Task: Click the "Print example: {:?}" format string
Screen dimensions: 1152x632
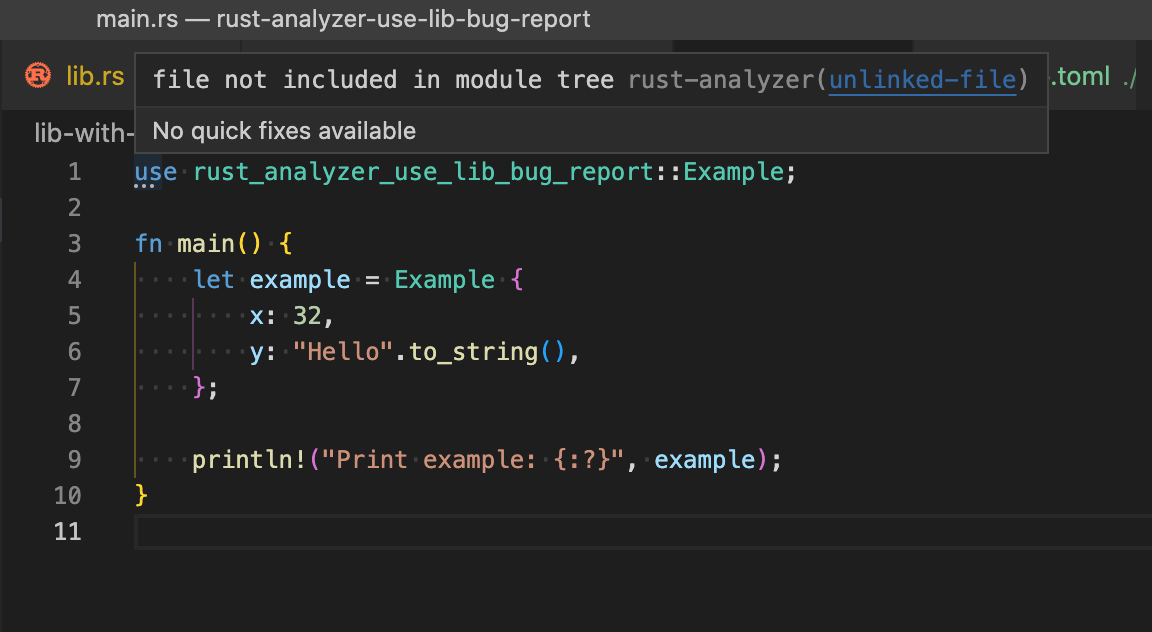Action: pos(473,459)
